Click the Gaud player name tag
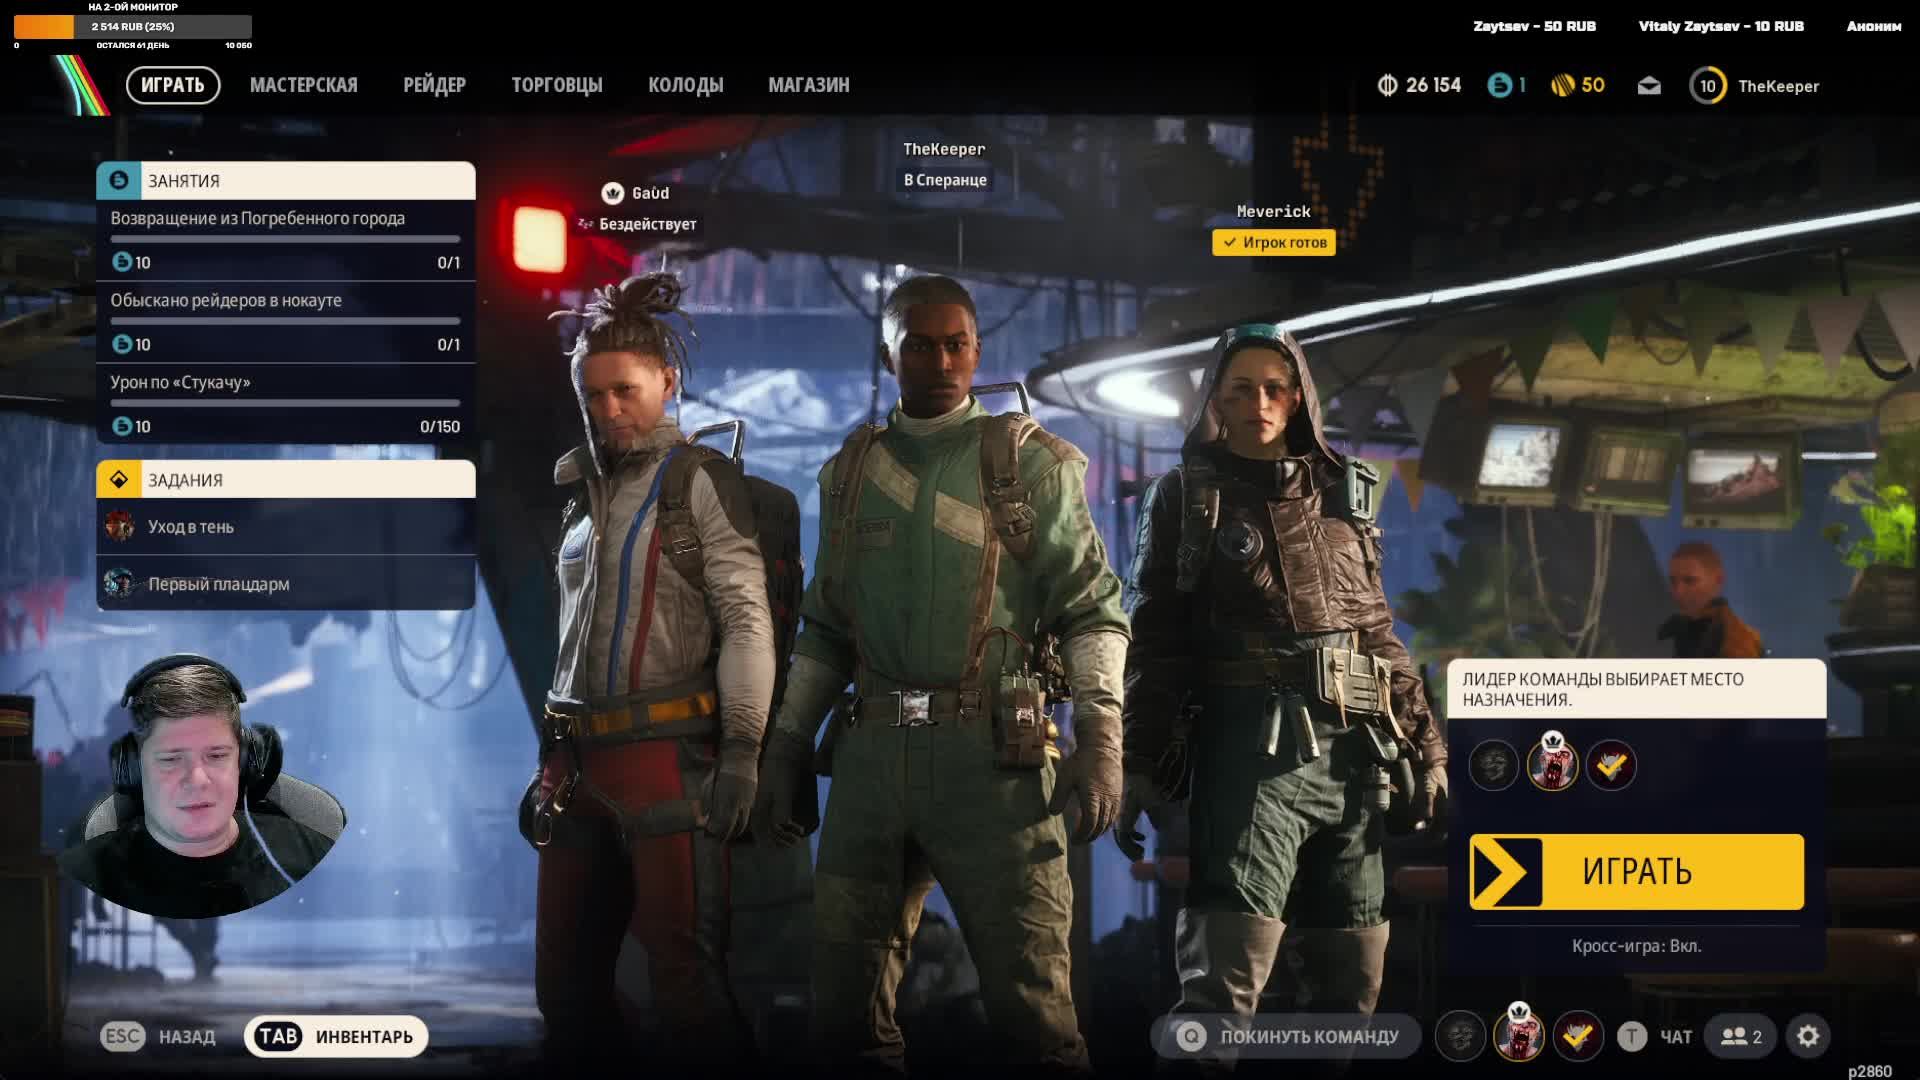 pos(650,193)
